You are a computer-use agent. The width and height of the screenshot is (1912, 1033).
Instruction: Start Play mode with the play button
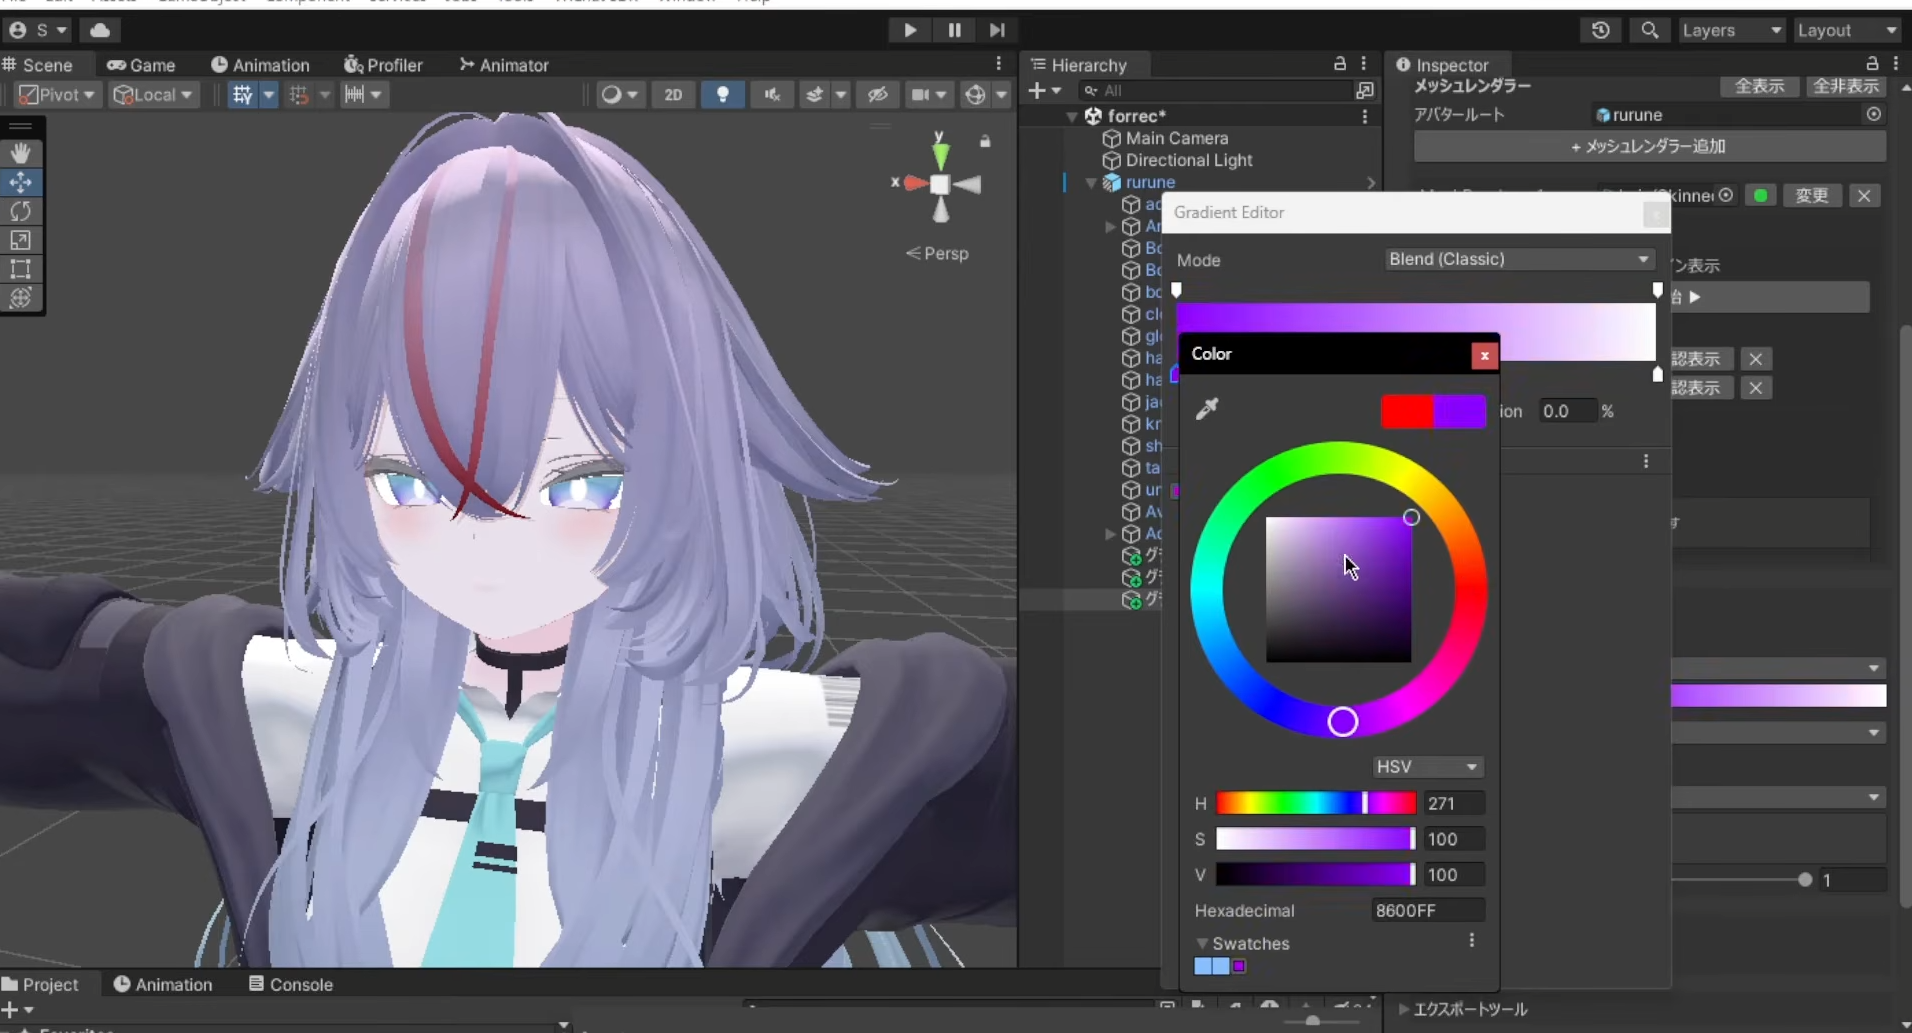[x=909, y=30]
